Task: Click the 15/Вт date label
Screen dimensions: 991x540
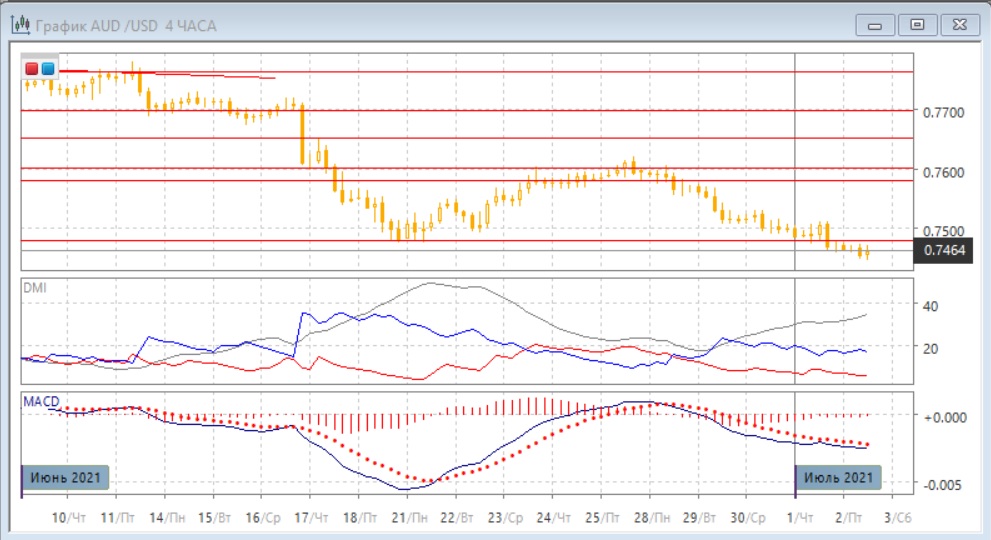Action: click(x=214, y=518)
